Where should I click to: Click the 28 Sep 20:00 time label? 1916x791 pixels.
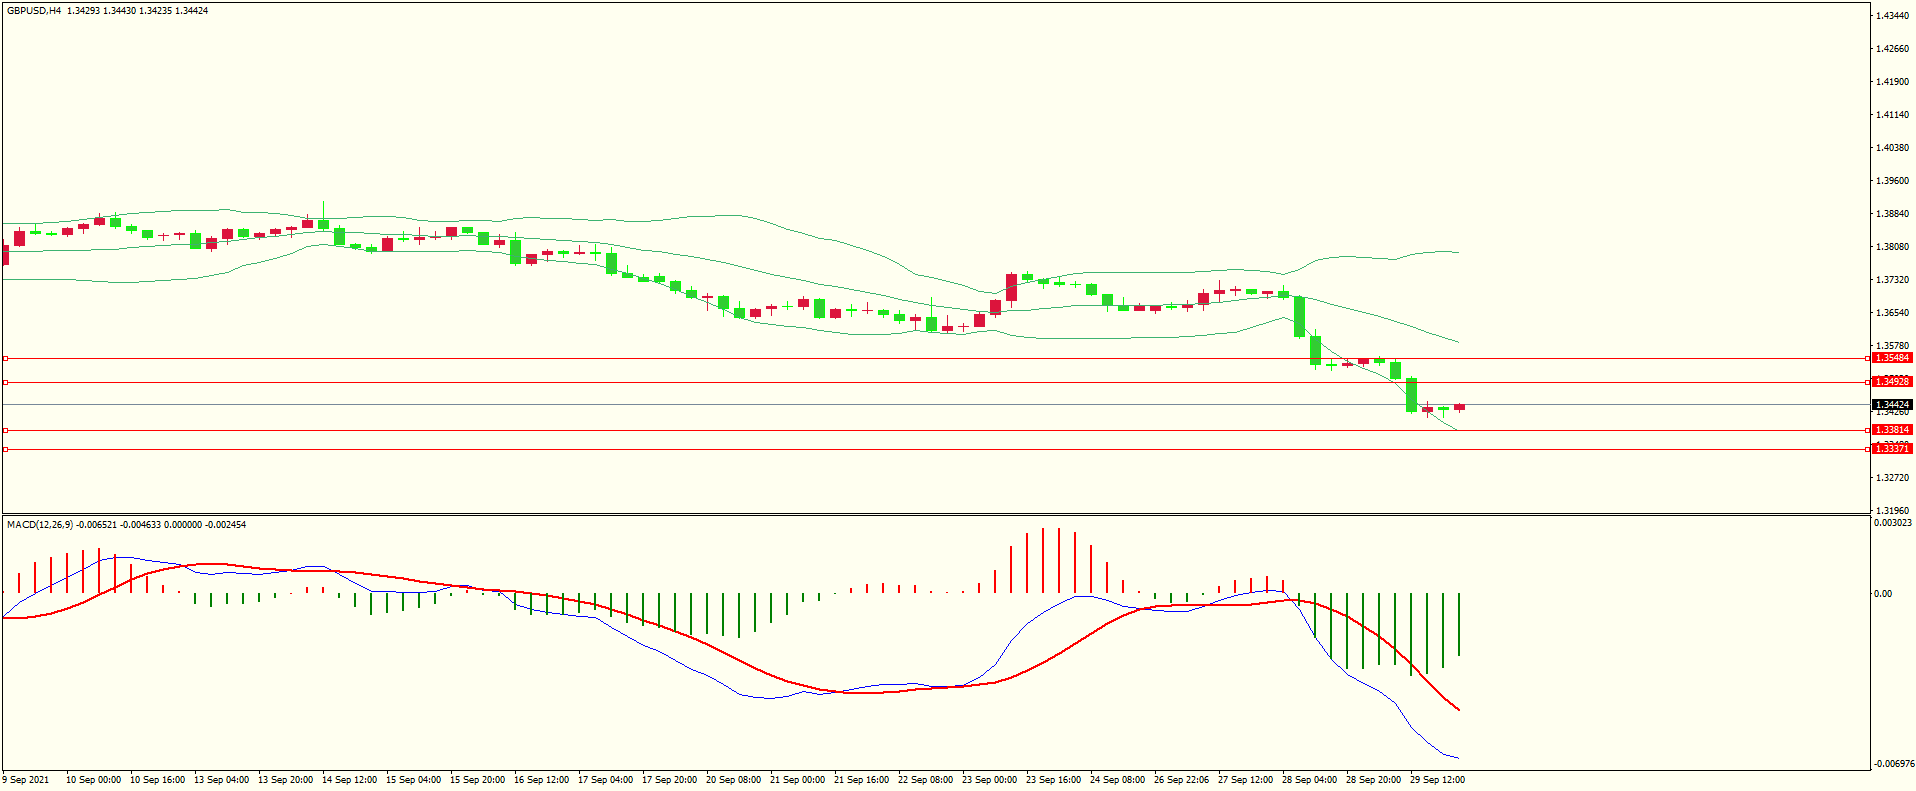click(1373, 780)
